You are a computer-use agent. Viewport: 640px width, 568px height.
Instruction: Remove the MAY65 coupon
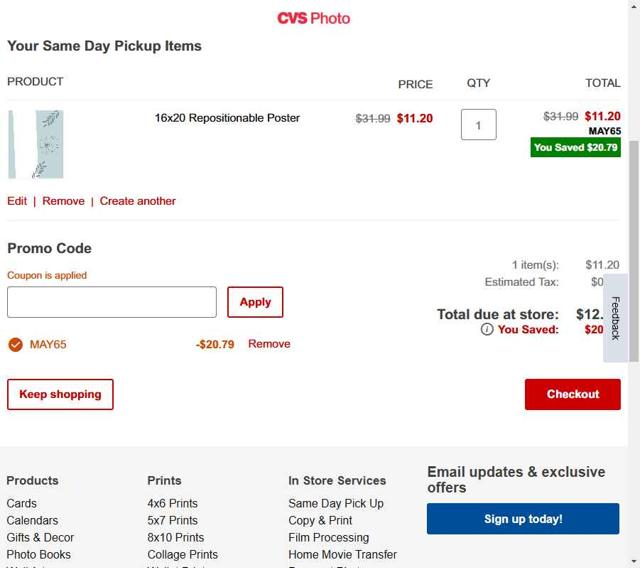[269, 344]
